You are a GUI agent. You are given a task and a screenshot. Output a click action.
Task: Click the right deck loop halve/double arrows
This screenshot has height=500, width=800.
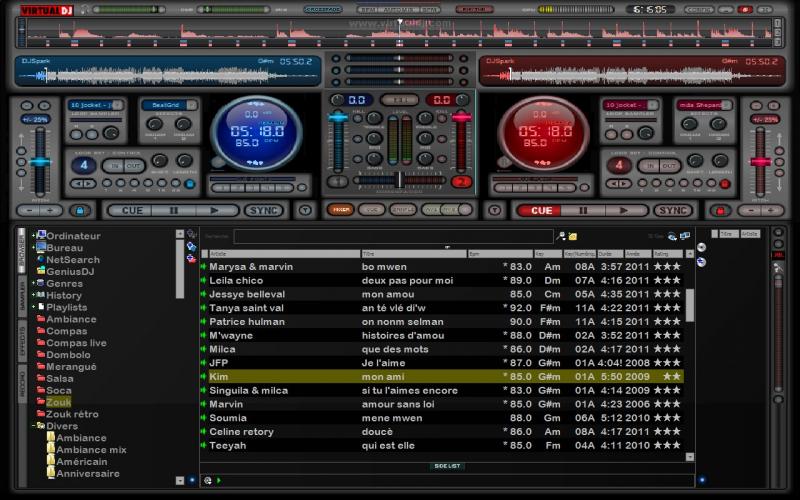[618, 184]
